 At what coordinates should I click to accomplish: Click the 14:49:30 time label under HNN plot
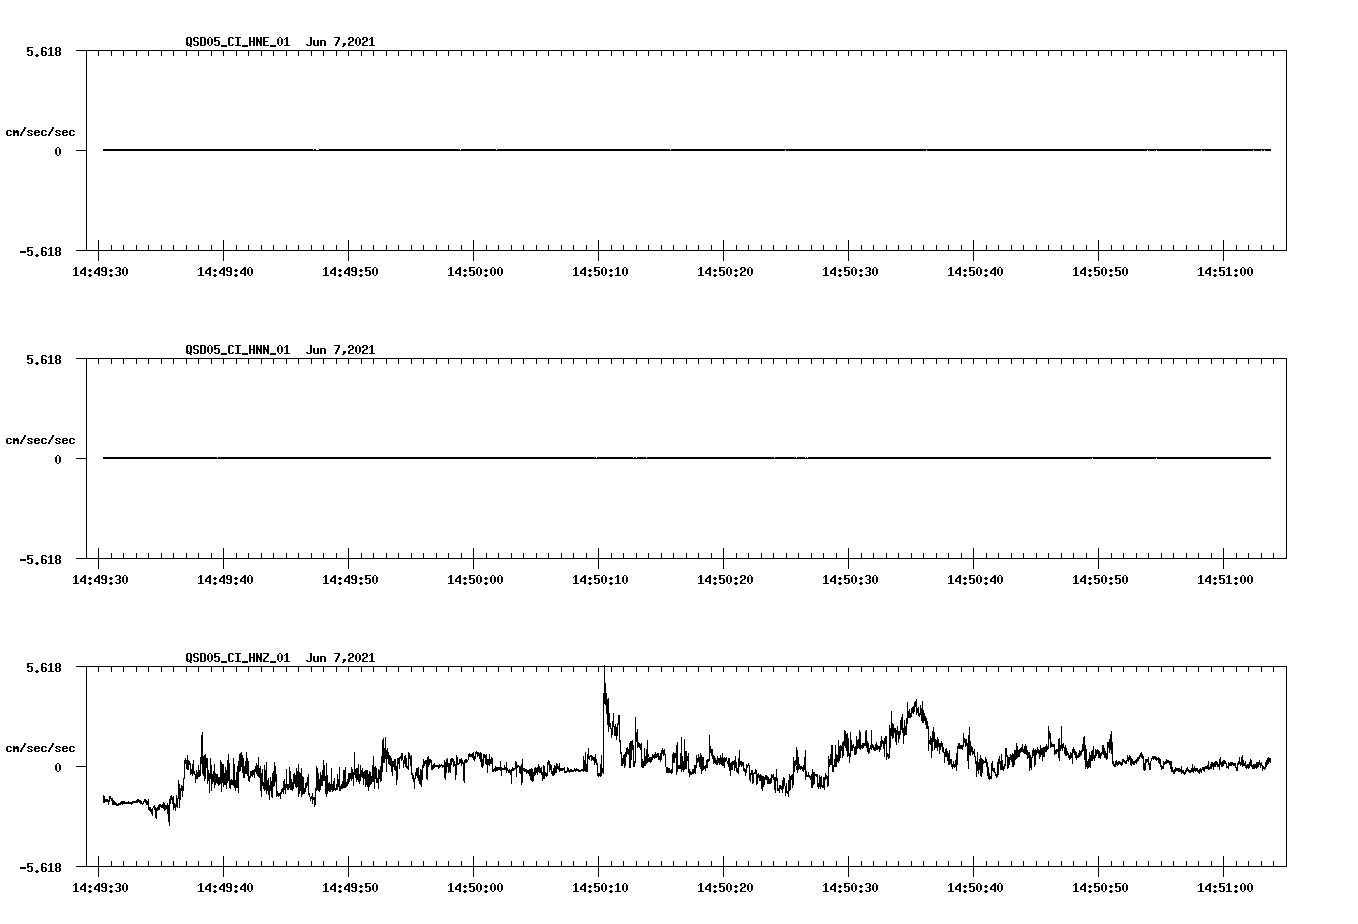pyautogui.click(x=100, y=580)
